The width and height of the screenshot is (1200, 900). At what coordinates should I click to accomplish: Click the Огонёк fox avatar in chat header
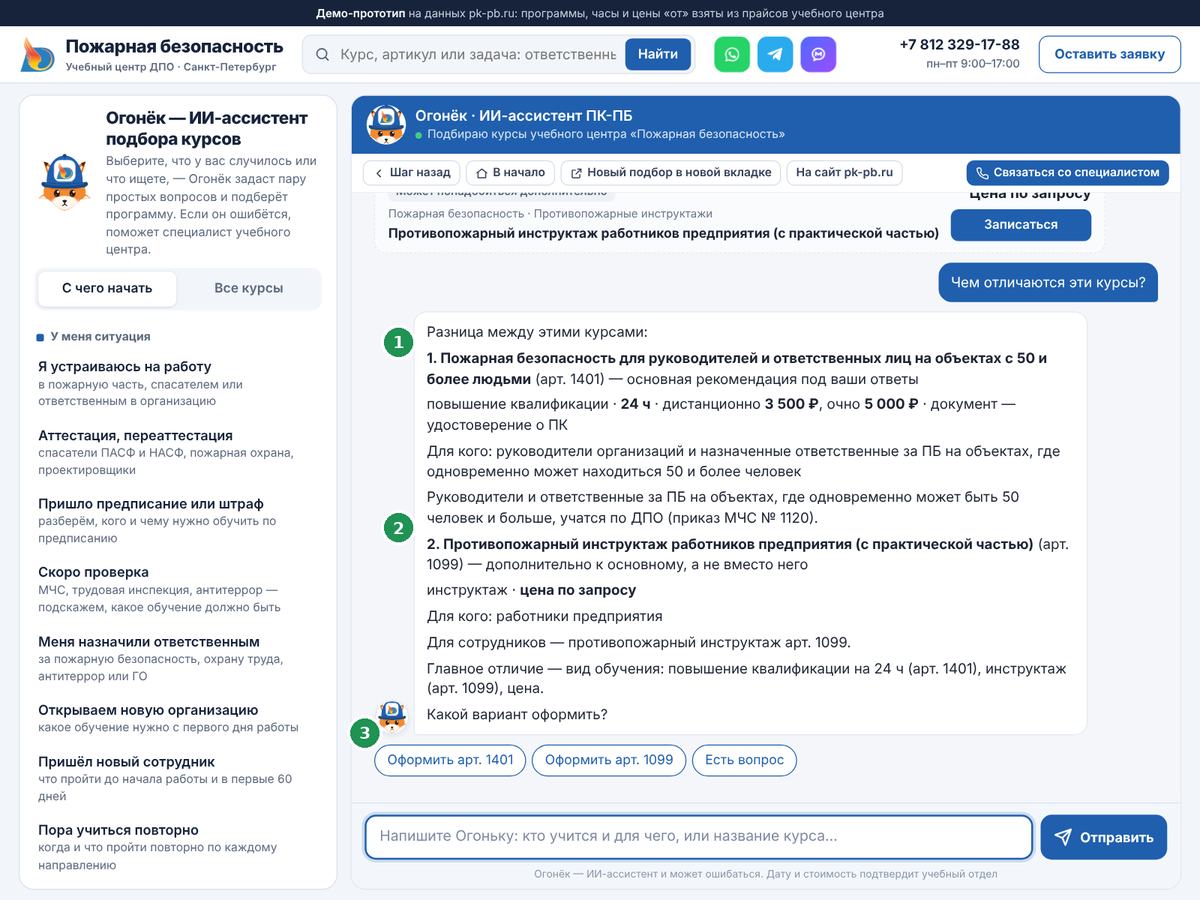[386, 124]
